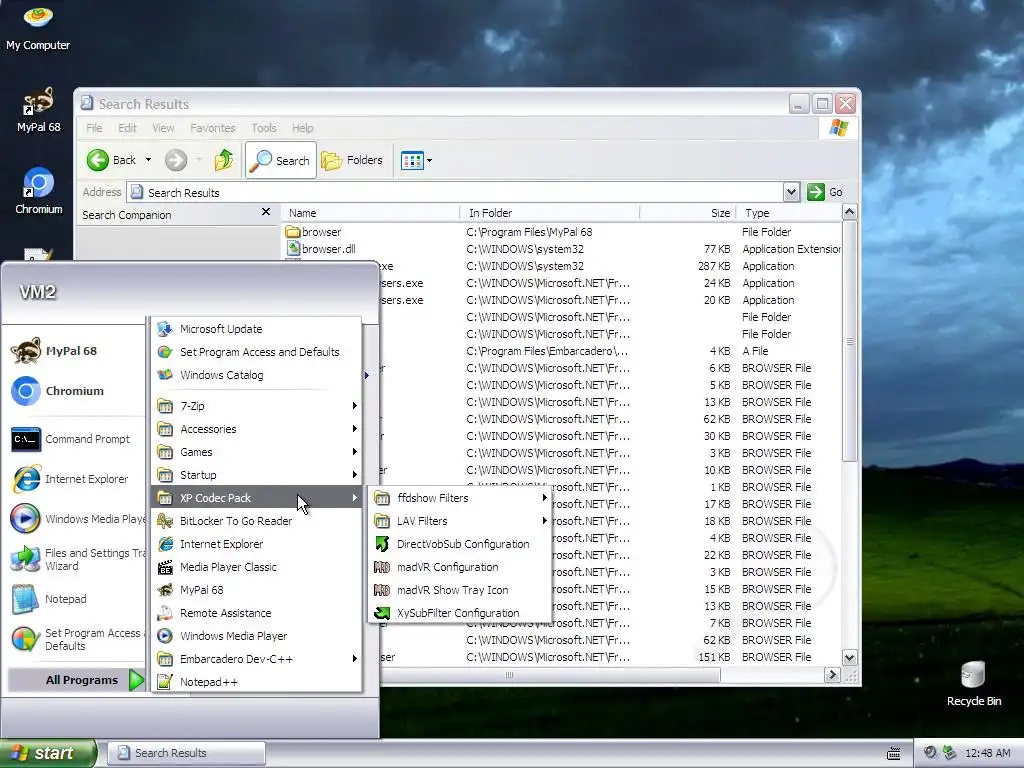Screen dimensions: 1024x768
Task: Open Windows Catalog
Action: point(257,375)
